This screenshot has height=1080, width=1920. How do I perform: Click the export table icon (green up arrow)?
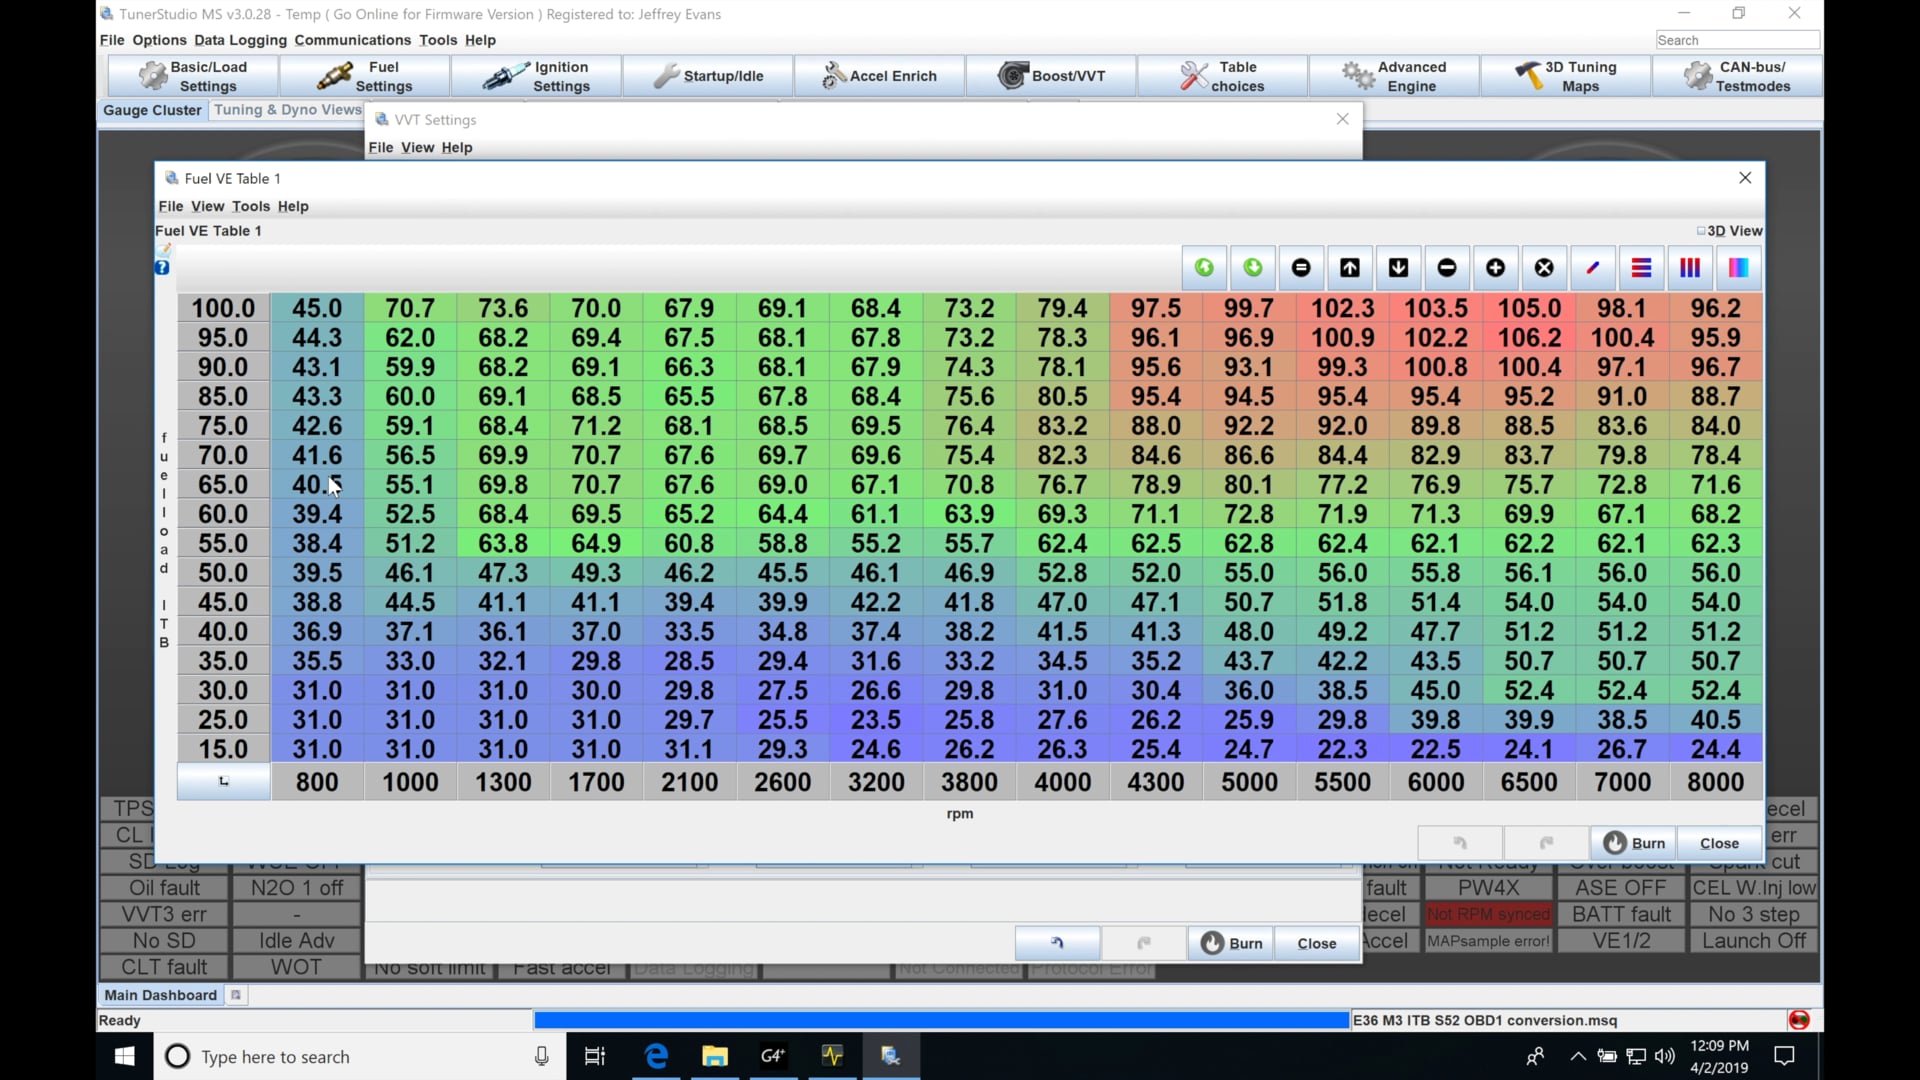(x=1204, y=268)
